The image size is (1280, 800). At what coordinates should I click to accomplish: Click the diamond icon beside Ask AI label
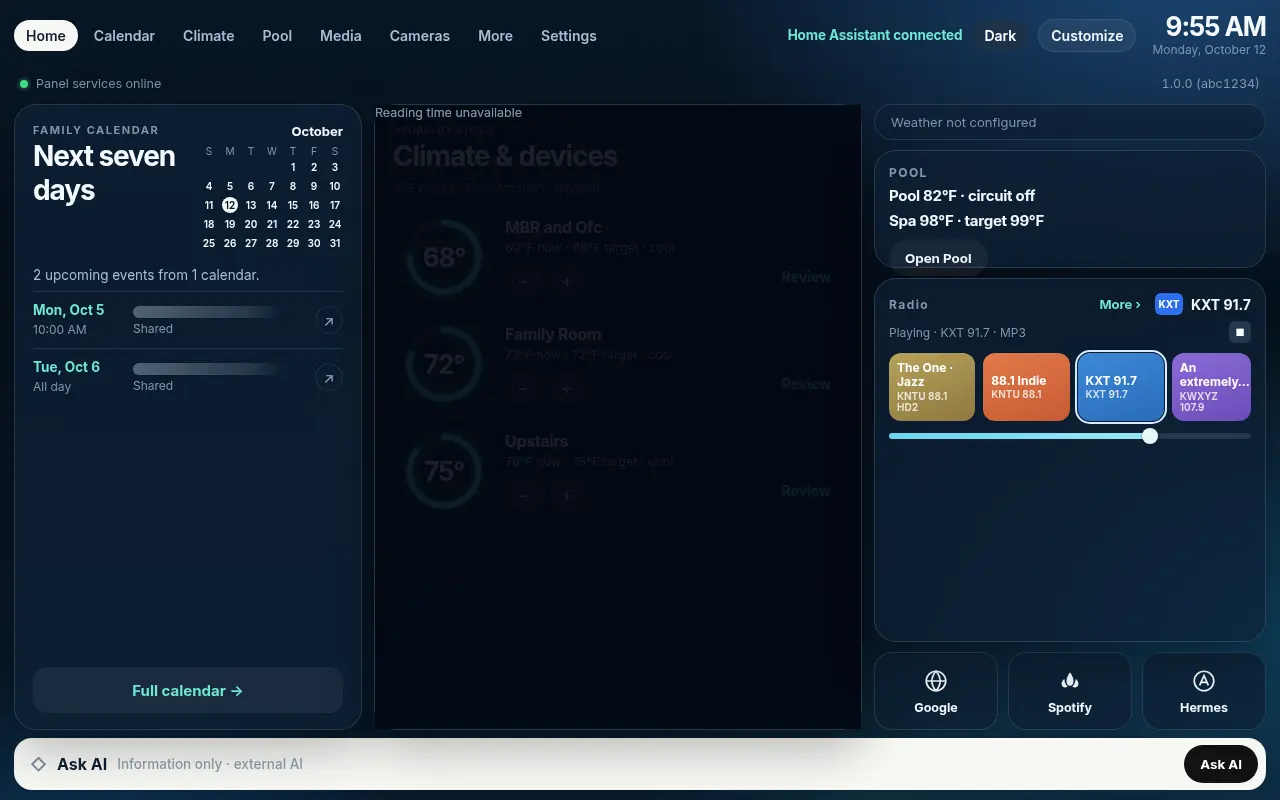[38, 764]
